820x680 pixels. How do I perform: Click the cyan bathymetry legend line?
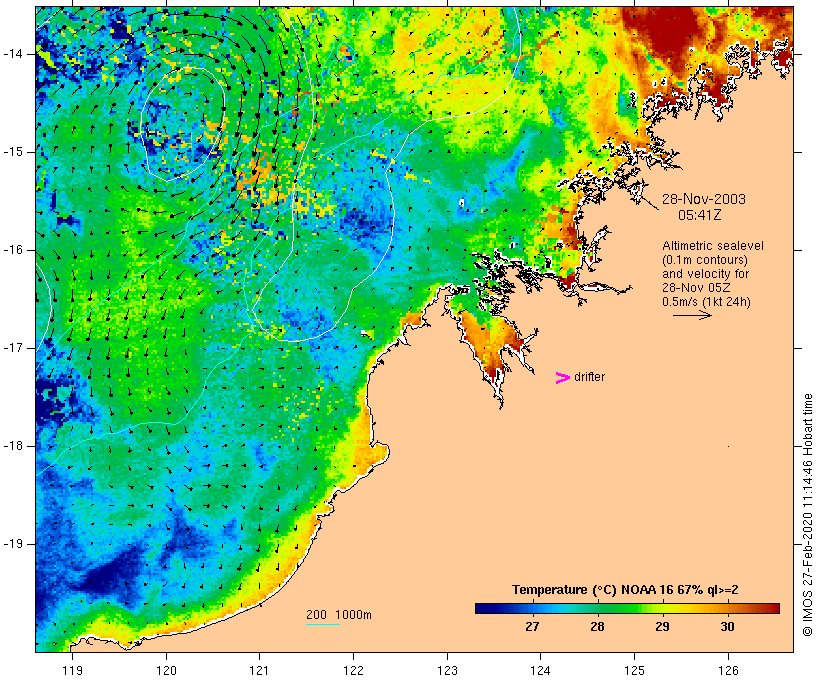[323, 624]
